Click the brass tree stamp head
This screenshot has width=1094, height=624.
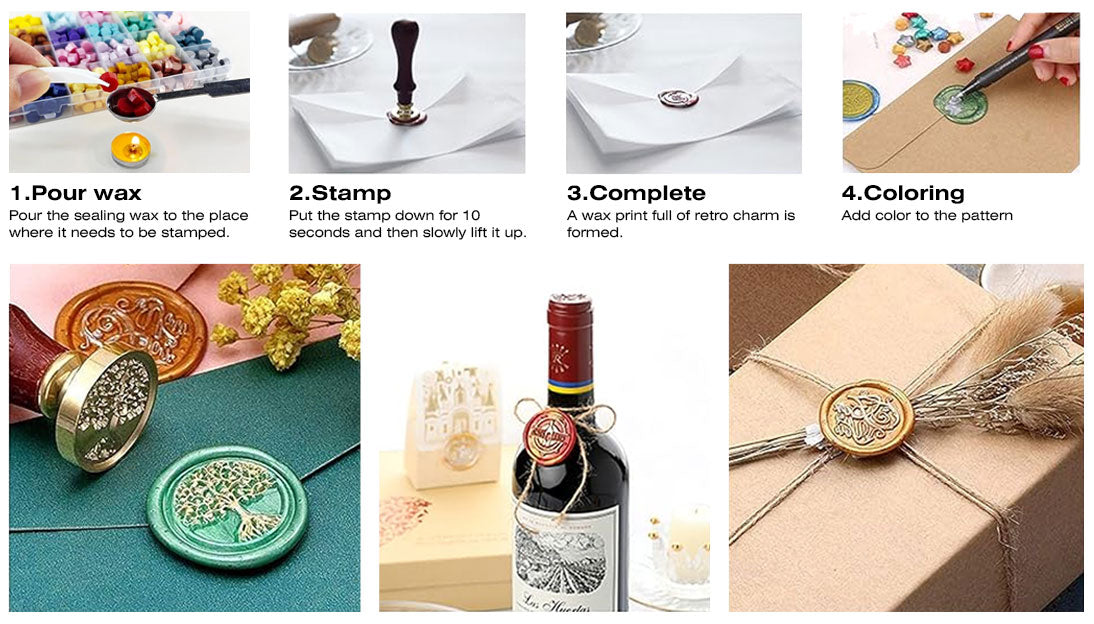tap(99, 403)
